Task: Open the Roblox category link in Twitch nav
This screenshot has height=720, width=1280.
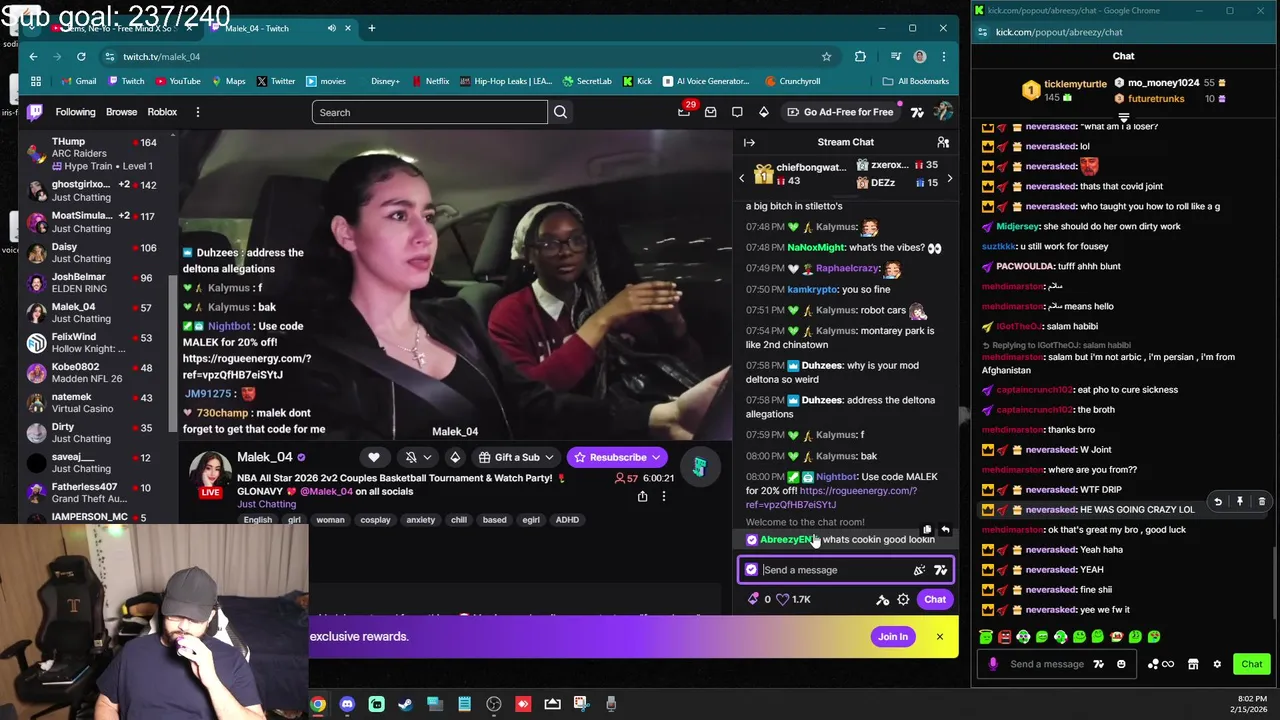Action: 162,112
